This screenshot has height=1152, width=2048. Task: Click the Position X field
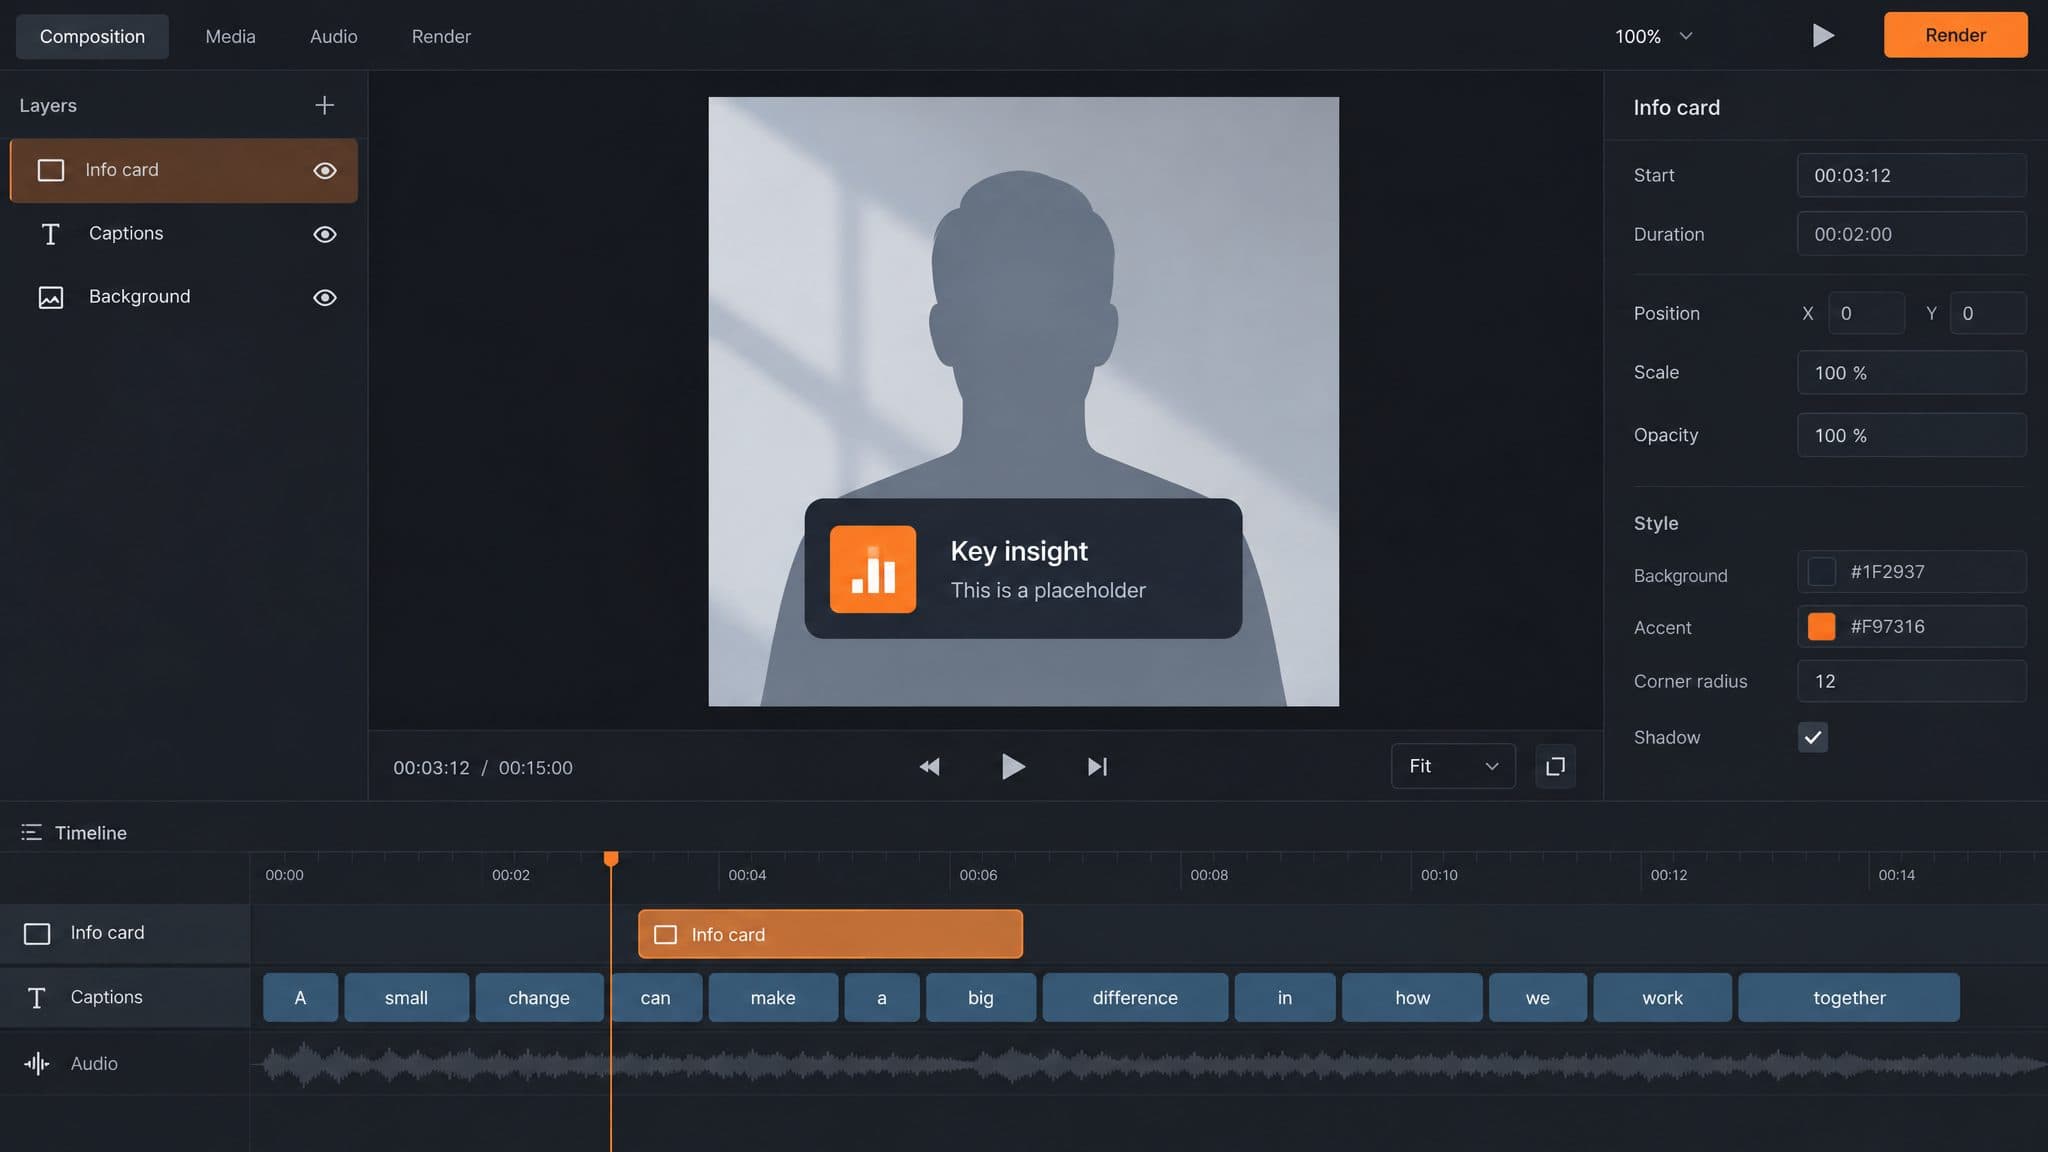coord(1866,313)
